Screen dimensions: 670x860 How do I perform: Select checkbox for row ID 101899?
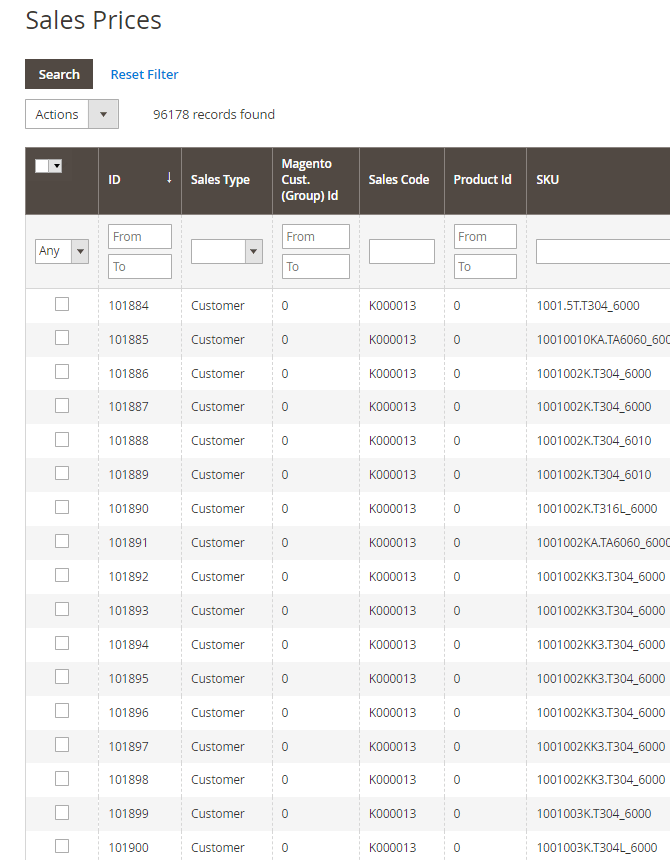[x=62, y=812]
